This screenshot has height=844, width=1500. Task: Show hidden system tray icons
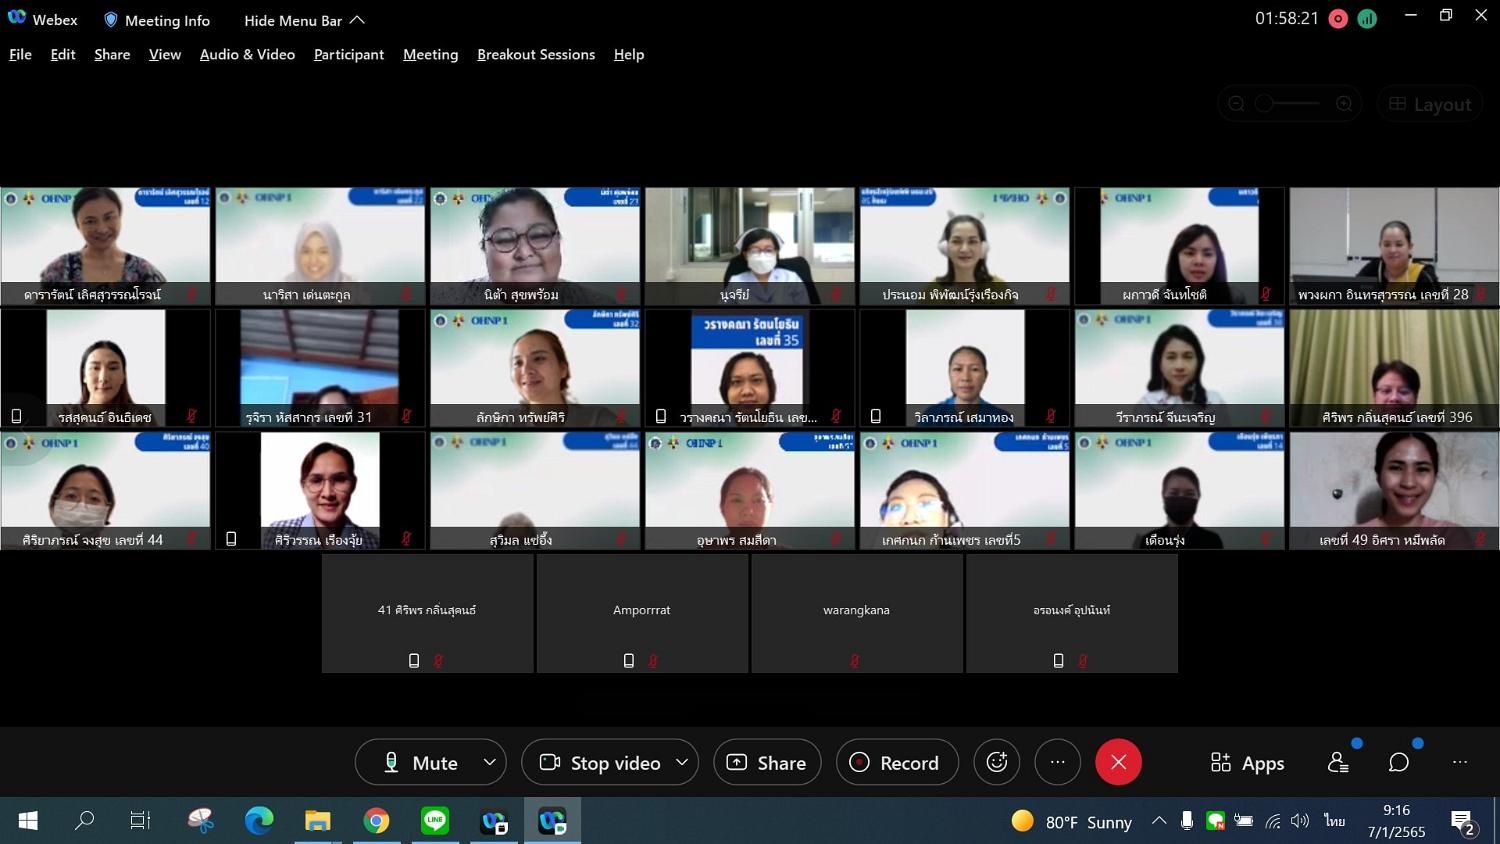coord(1159,821)
